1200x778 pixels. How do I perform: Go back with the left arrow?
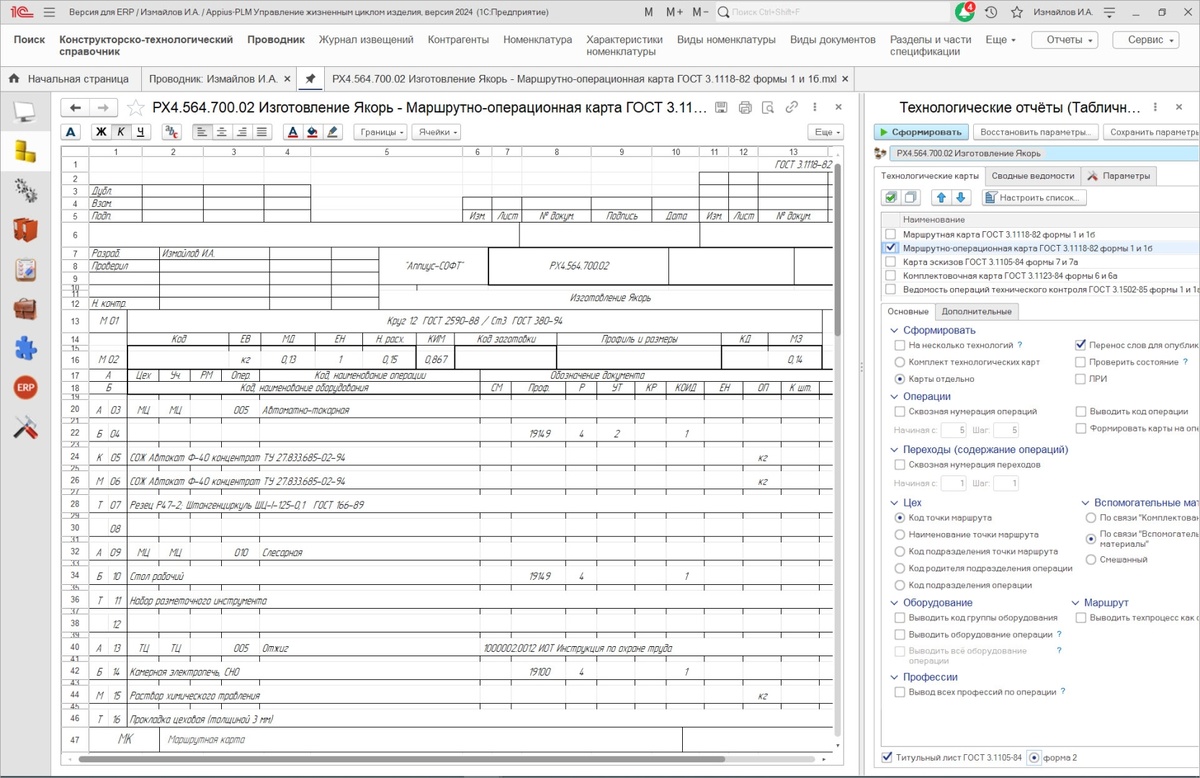click(x=76, y=107)
